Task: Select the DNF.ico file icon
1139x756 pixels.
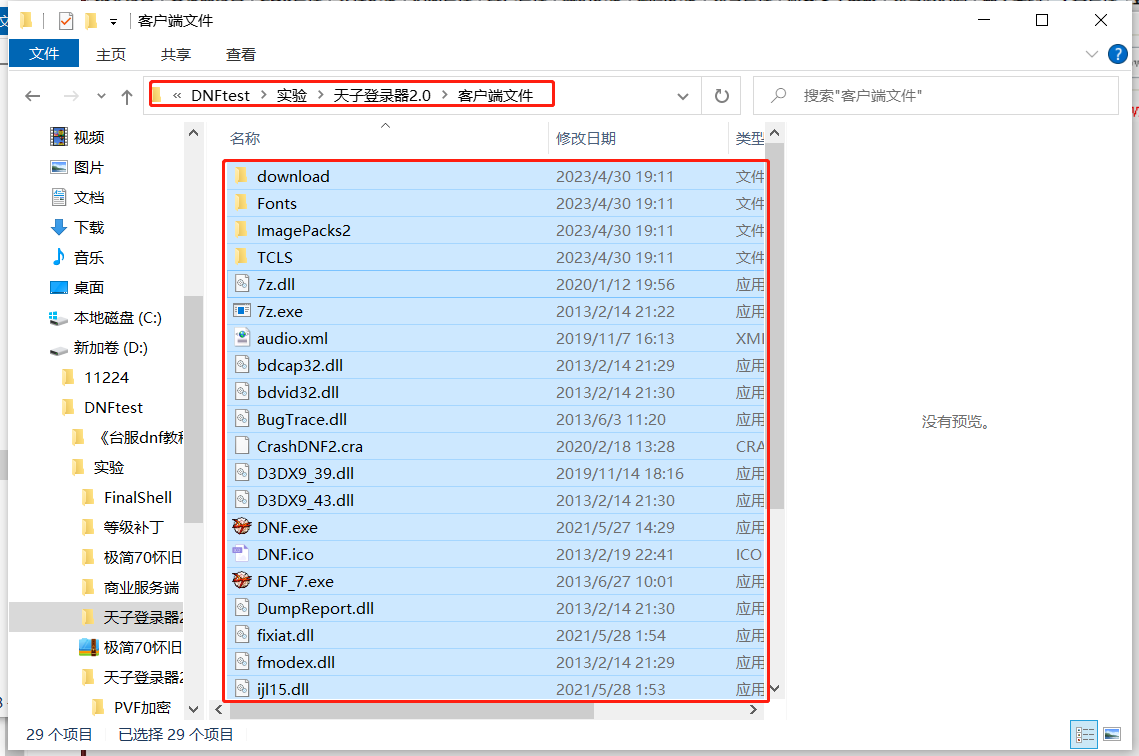Action: [241, 554]
